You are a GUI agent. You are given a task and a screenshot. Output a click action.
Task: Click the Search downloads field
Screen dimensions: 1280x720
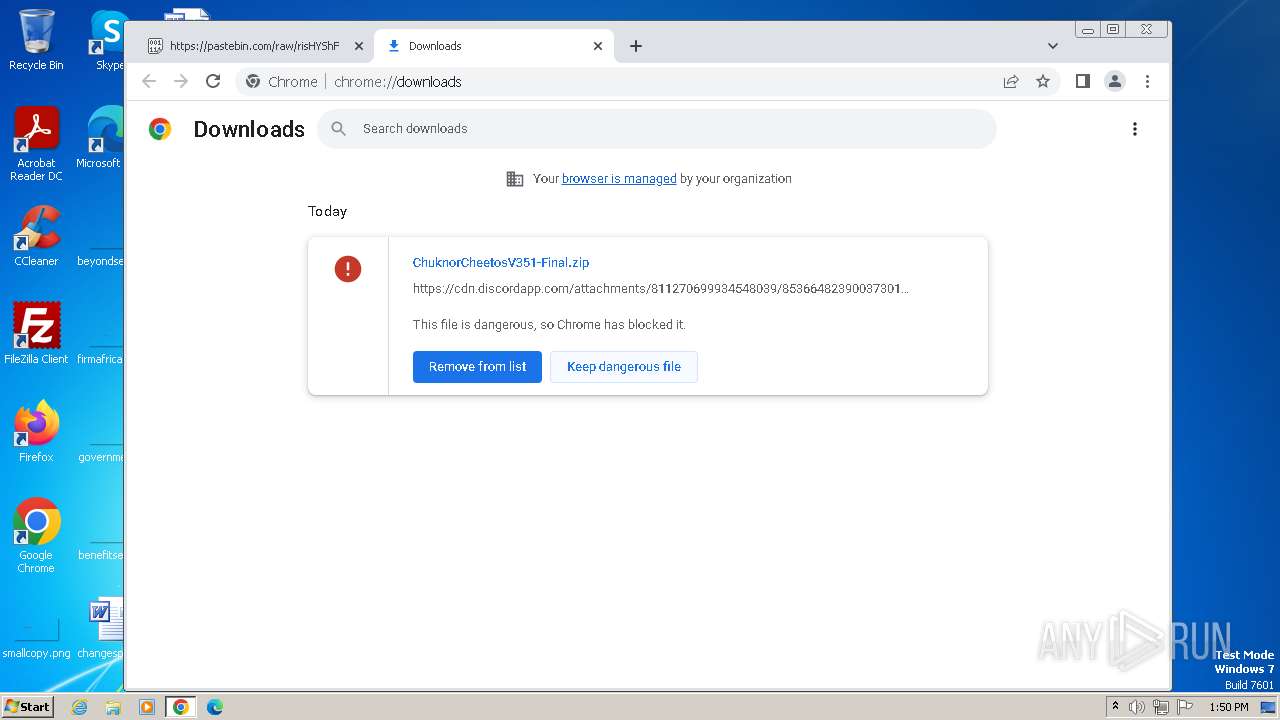(x=657, y=129)
